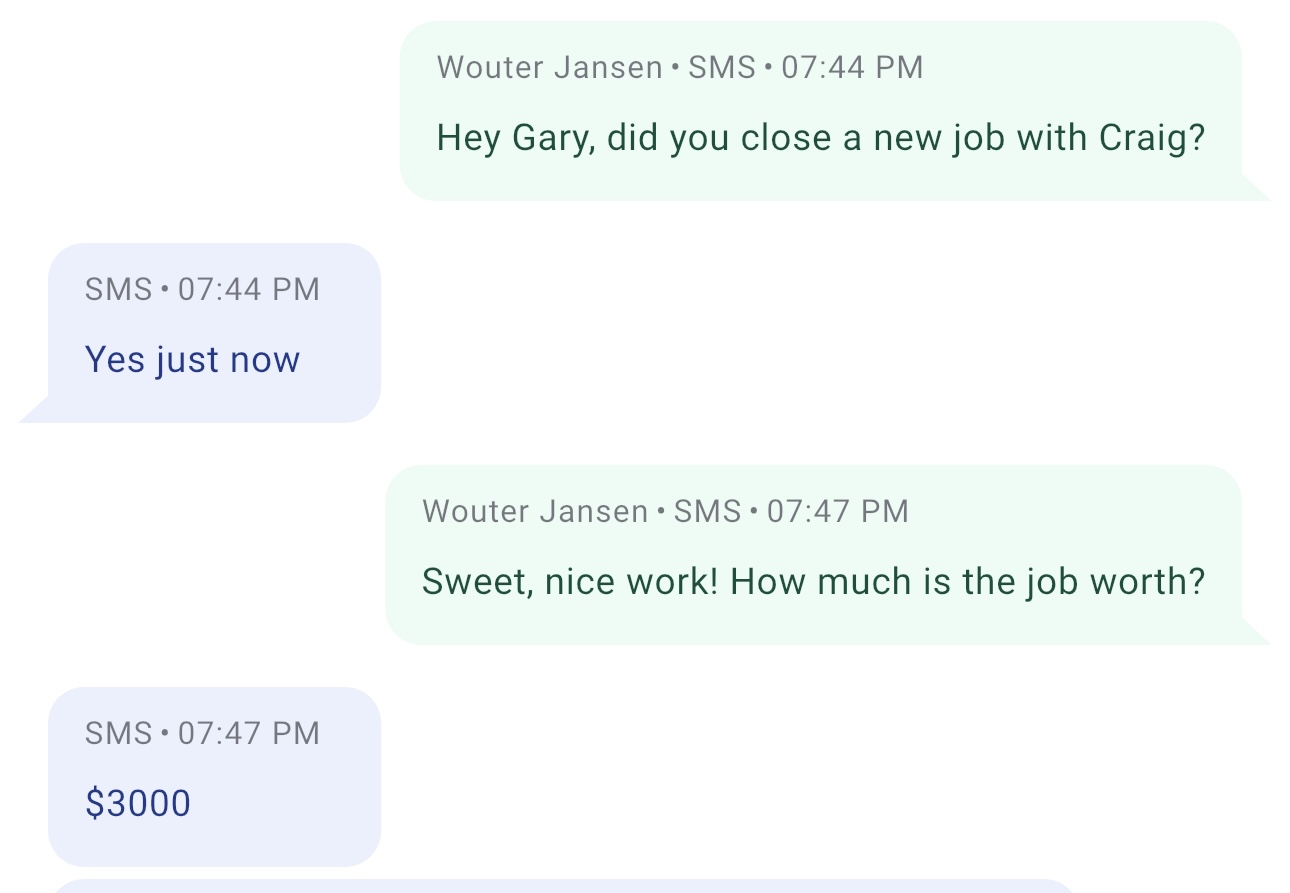Select the "Yes just now" reply text
Image resolution: width=1290 pixels, height=893 pixels.
click(192, 360)
